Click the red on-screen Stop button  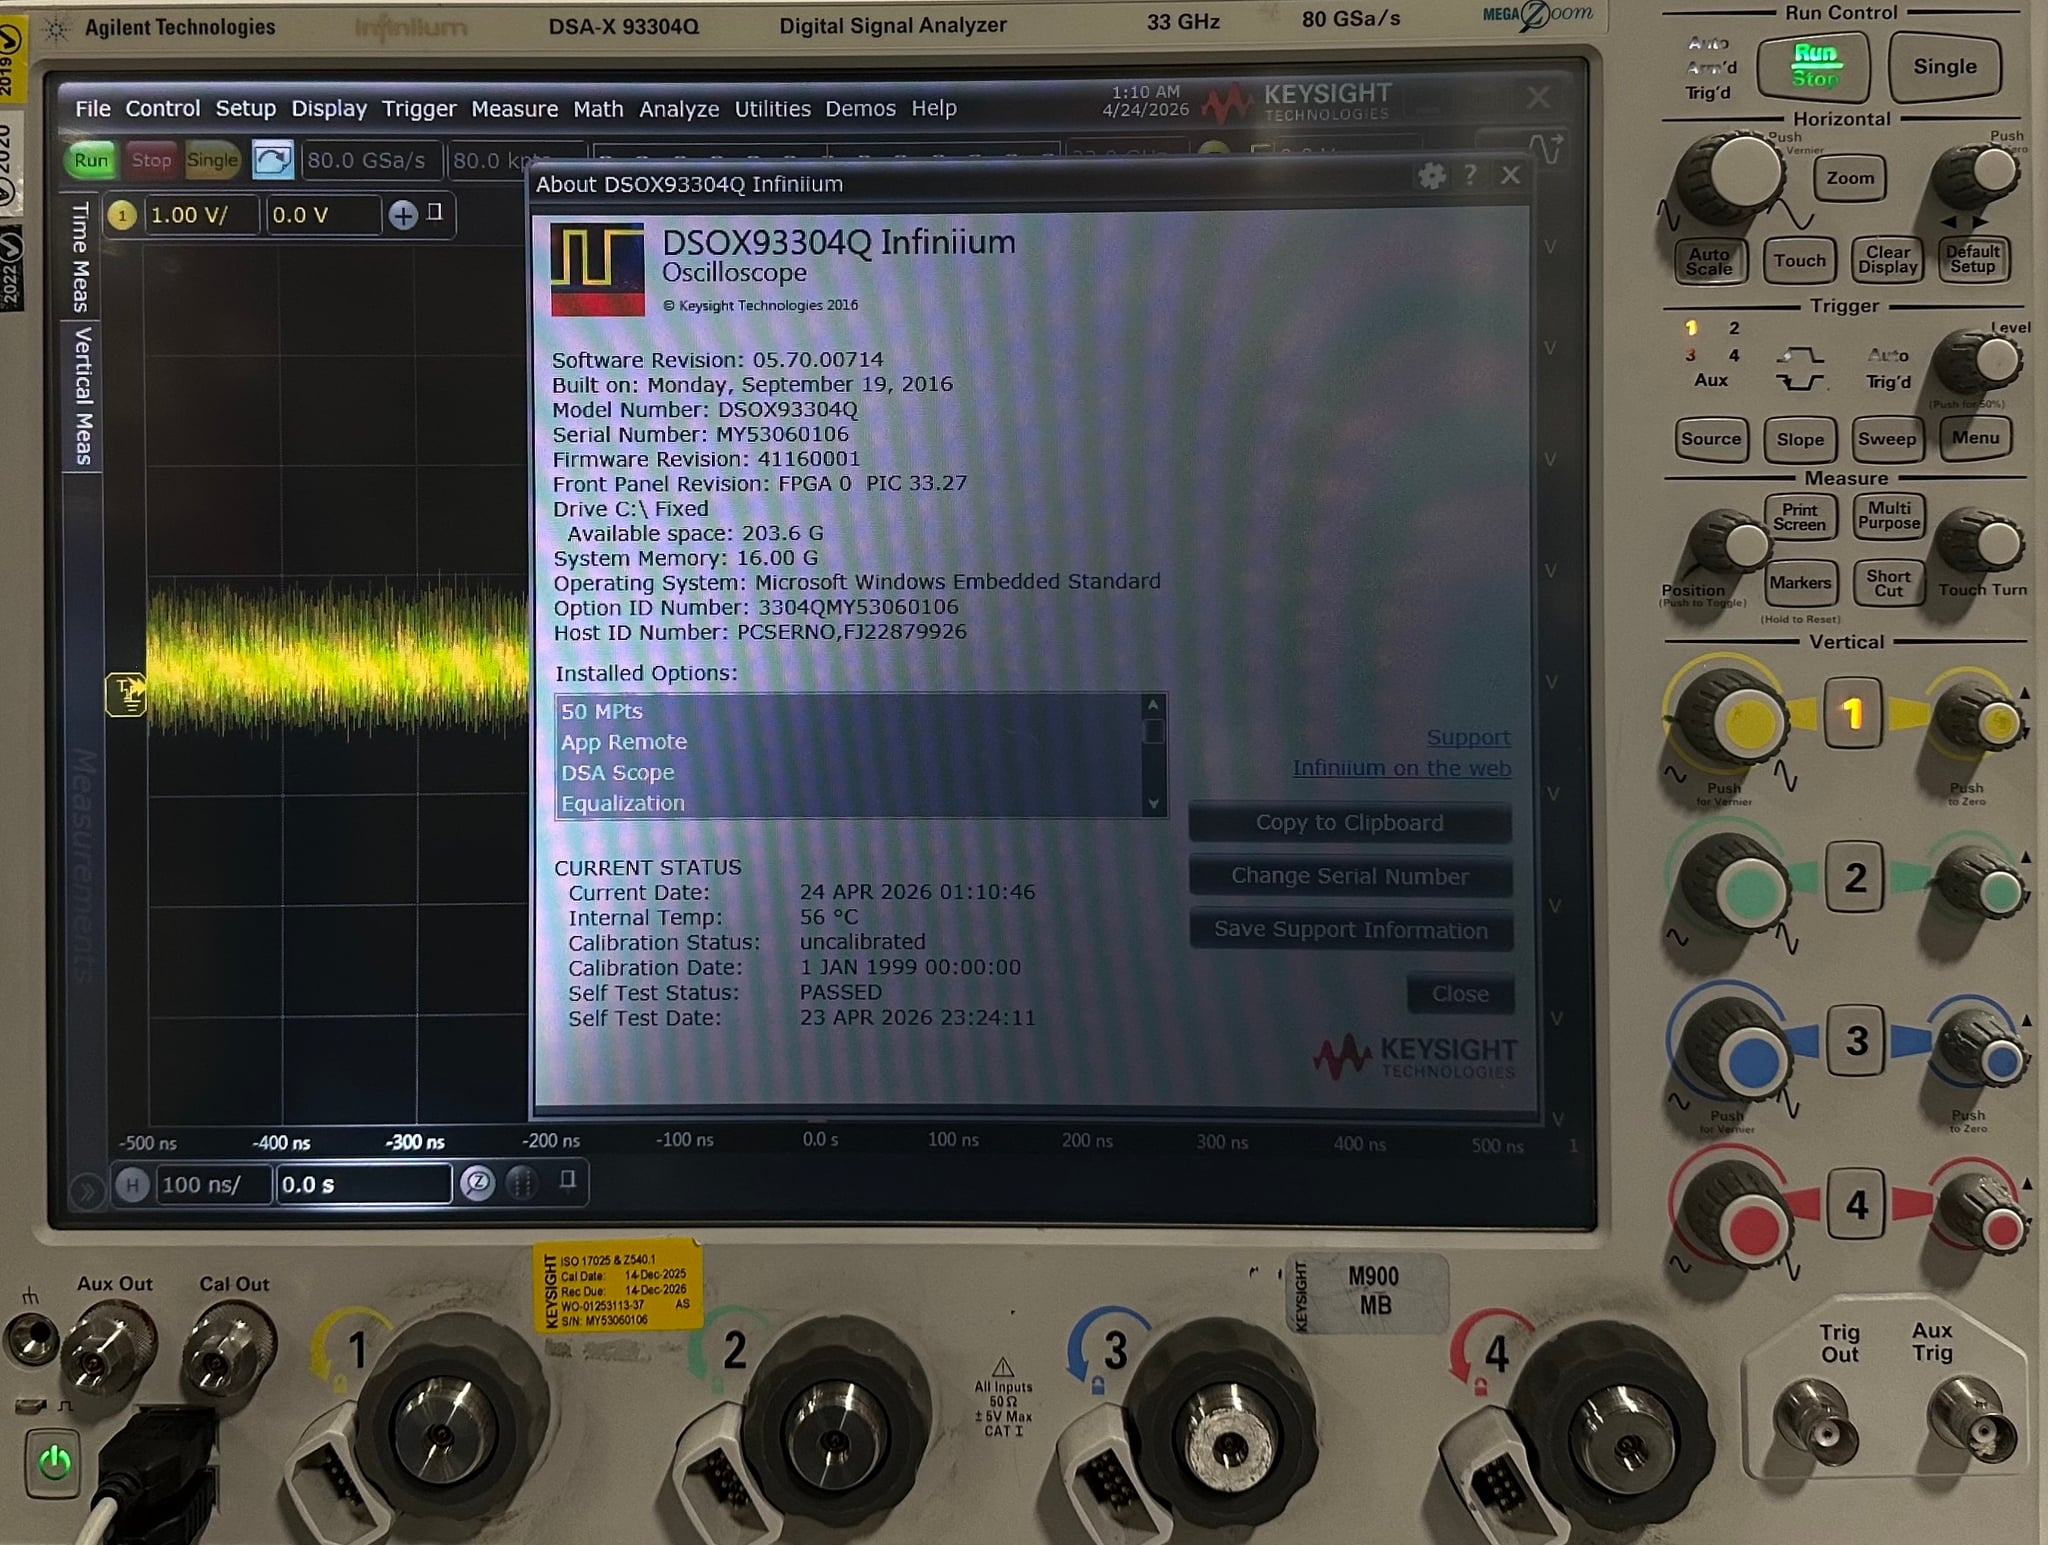(151, 160)
